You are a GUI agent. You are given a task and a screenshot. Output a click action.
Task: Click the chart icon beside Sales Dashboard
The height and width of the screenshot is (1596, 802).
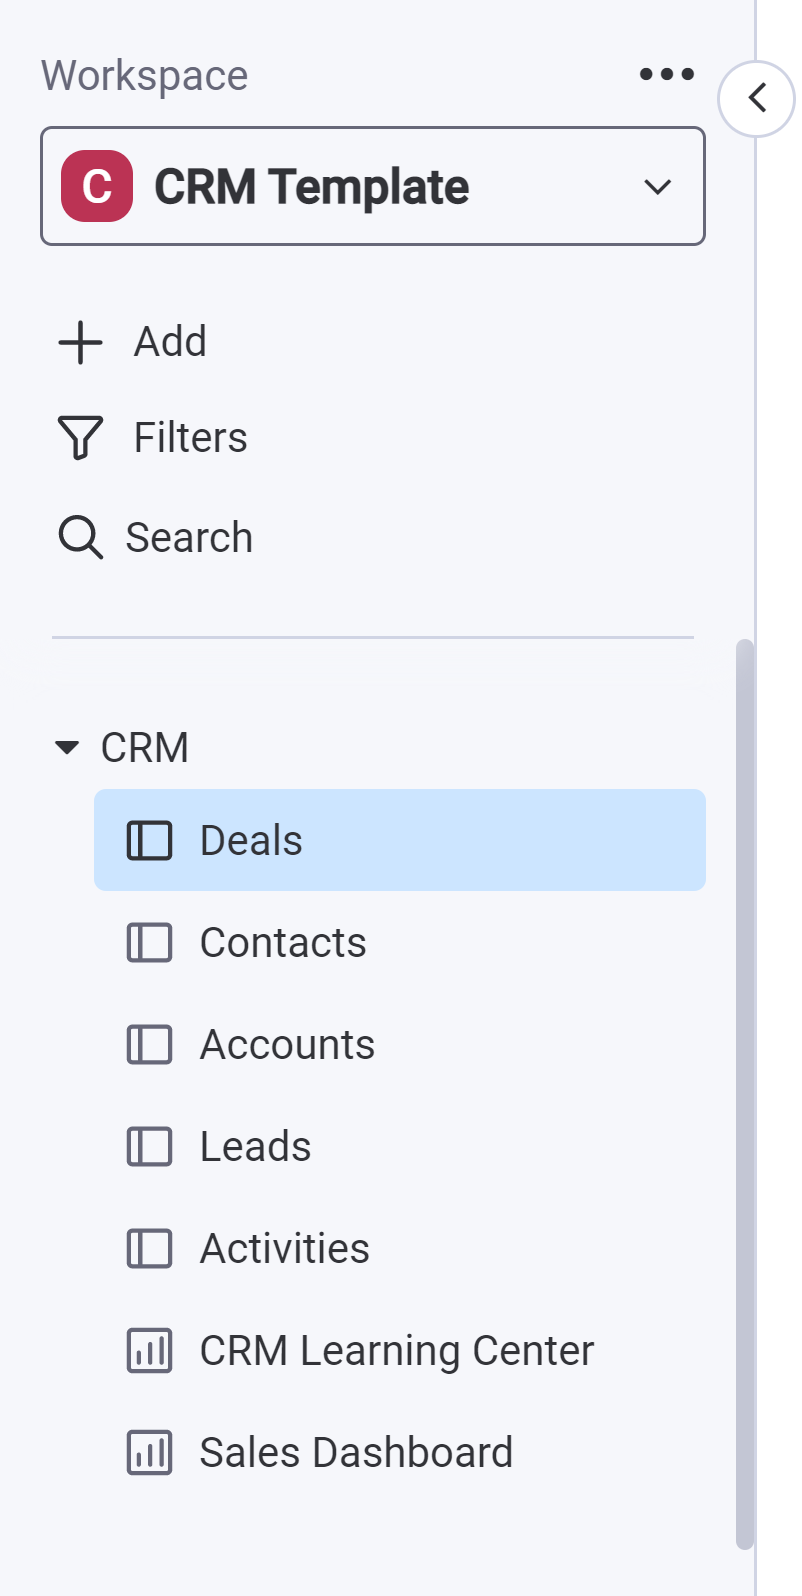click(150, 1452)
